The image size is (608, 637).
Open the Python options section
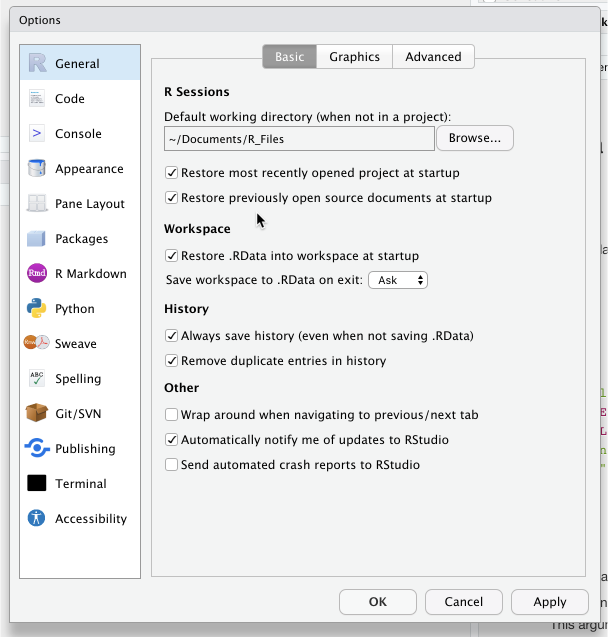[x=80, y=308]
